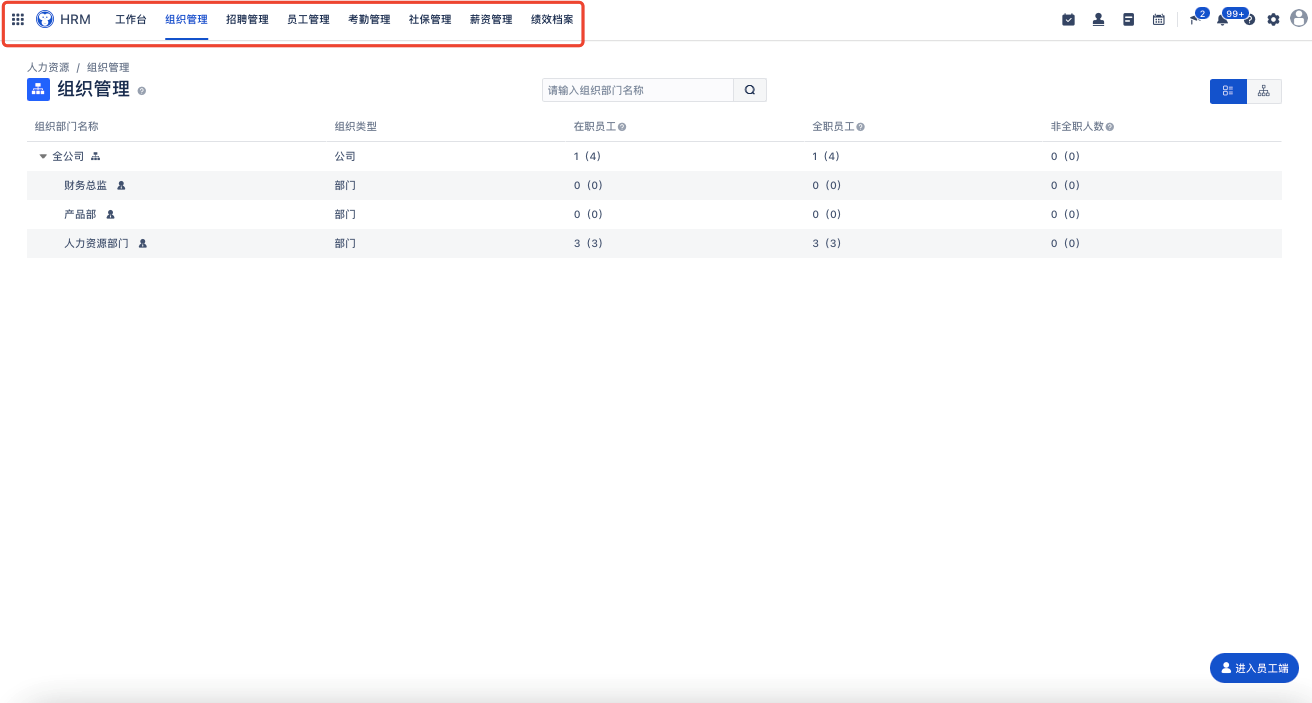
Task: Click help icon next to 在职员工 header
Action: click(x=622, y=127)
